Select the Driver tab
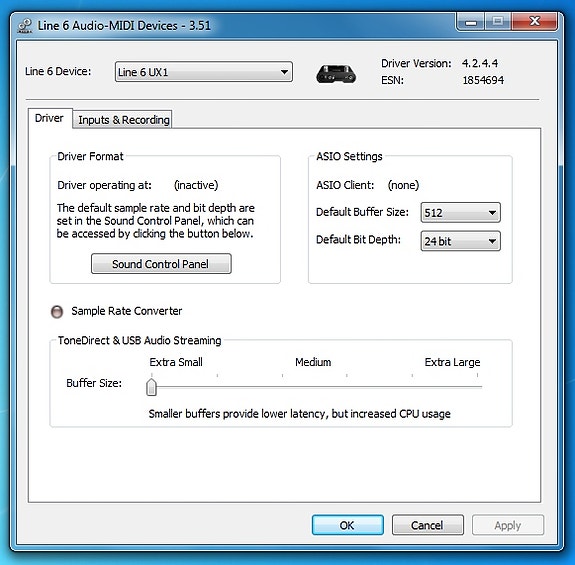Image resolution: width=575 pixels, height=565 pixels. (49, 118)
